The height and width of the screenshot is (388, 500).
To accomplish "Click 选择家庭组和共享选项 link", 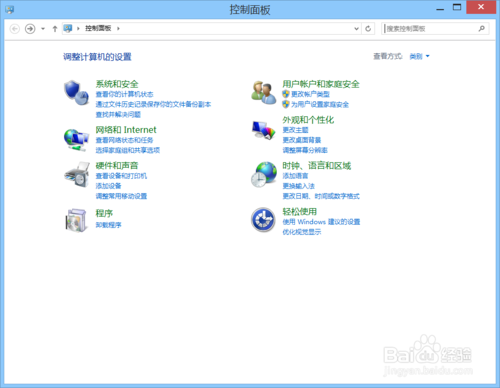I will point(128,150).
